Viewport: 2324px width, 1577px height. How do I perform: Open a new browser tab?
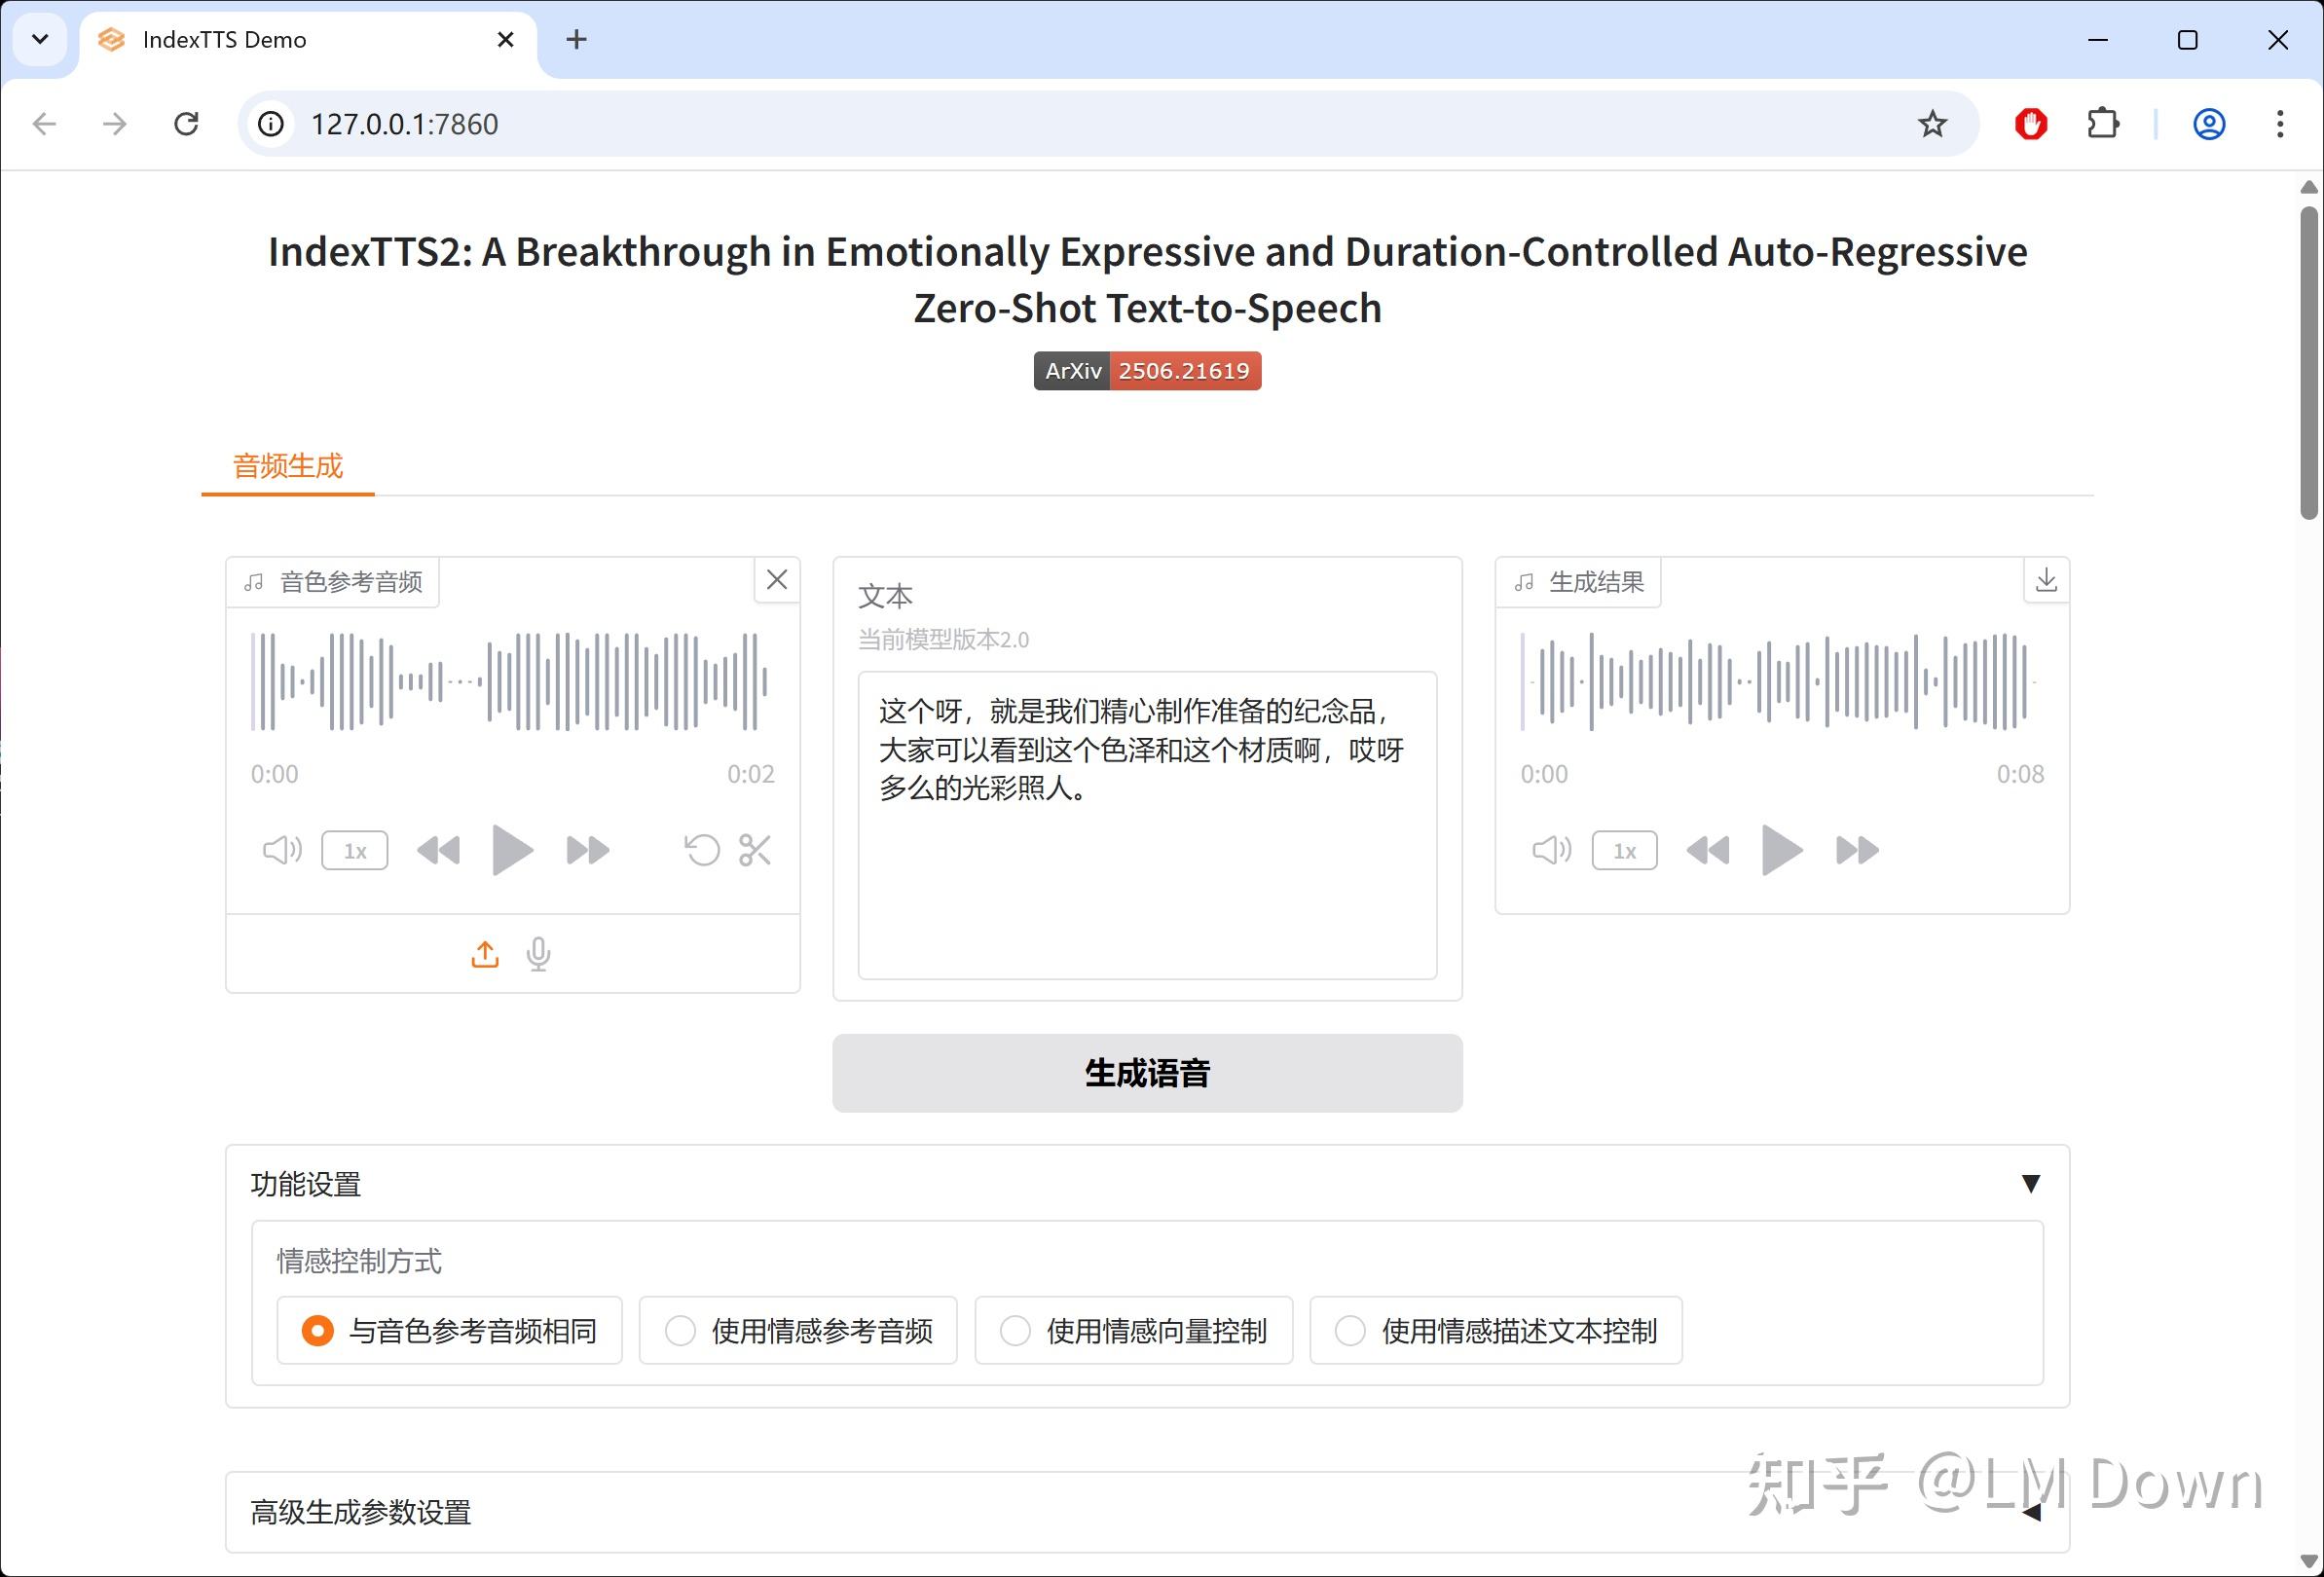pos(575,40)
